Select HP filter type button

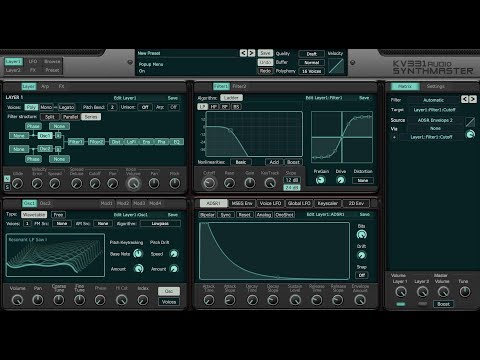click(x=214, y=107)
